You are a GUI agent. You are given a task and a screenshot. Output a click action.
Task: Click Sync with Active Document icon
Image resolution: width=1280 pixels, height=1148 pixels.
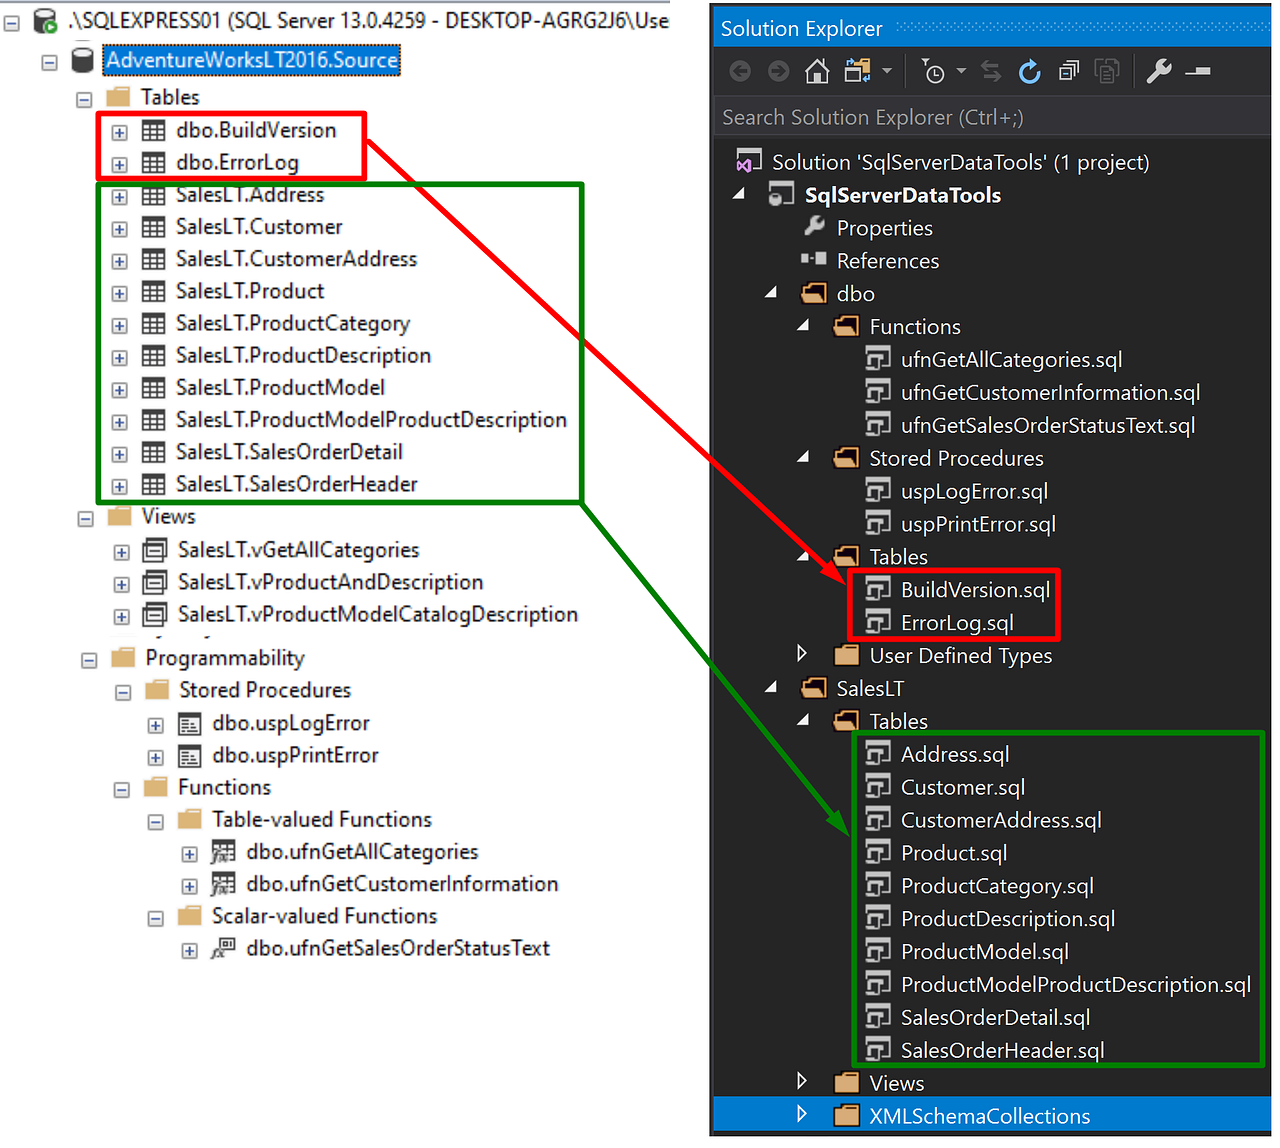pos(991,71)
